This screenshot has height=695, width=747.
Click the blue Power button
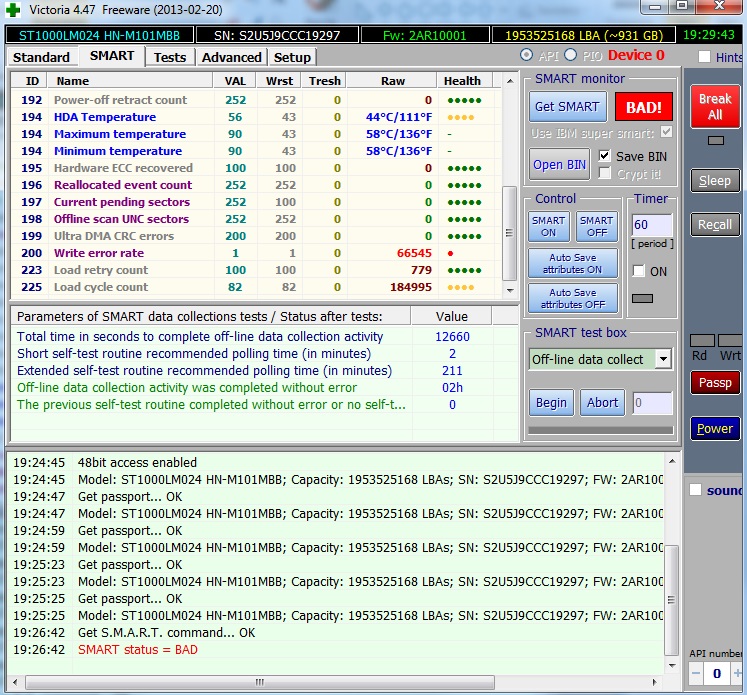click(714, 428)
